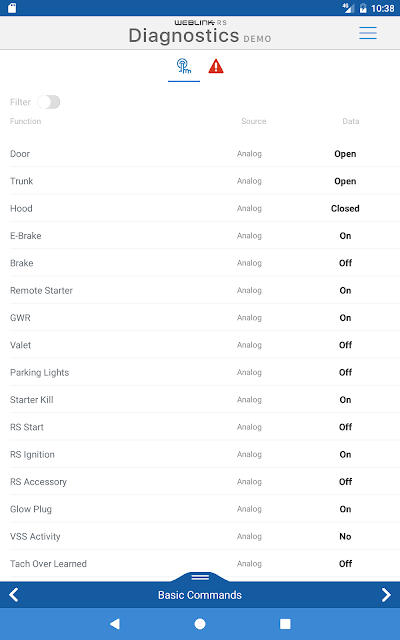
Task: Click the Data column header
Action: 351,121
